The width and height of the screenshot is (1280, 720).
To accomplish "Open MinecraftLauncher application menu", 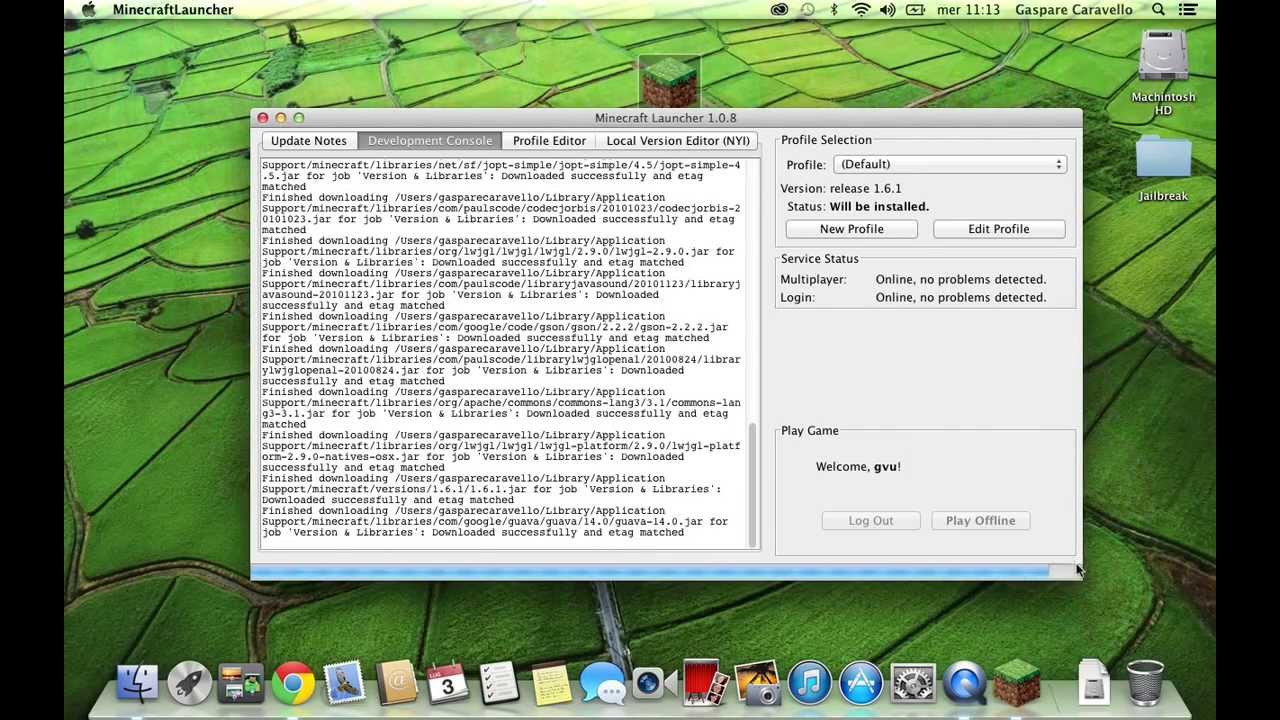I will coord(173,10).
